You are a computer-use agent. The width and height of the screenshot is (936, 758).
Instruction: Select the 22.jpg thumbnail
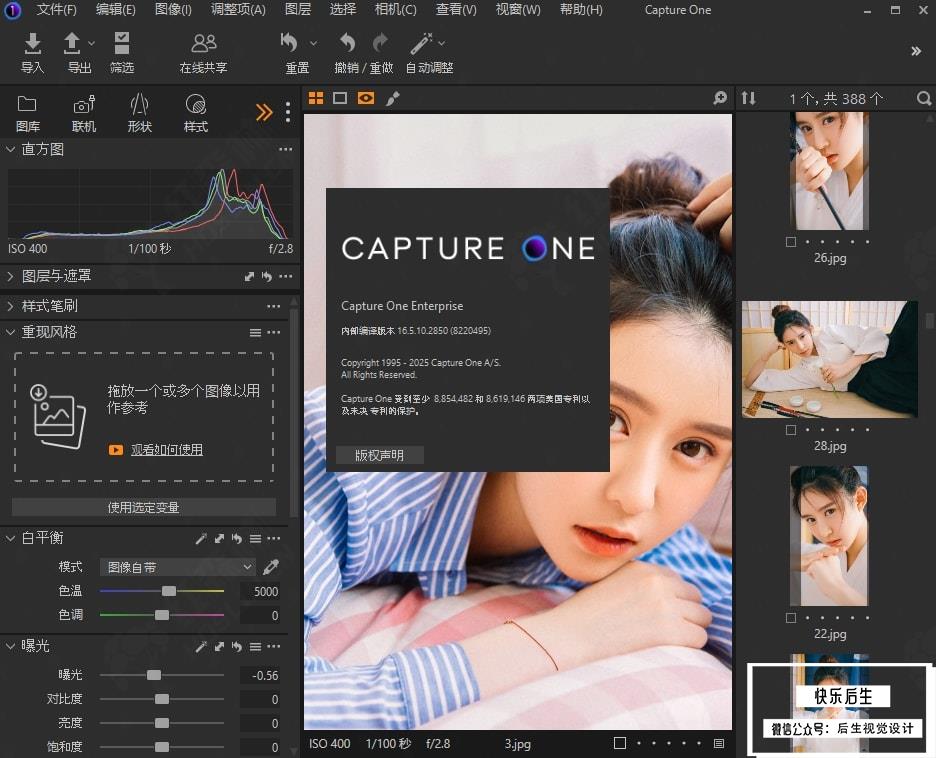[829, 536]
